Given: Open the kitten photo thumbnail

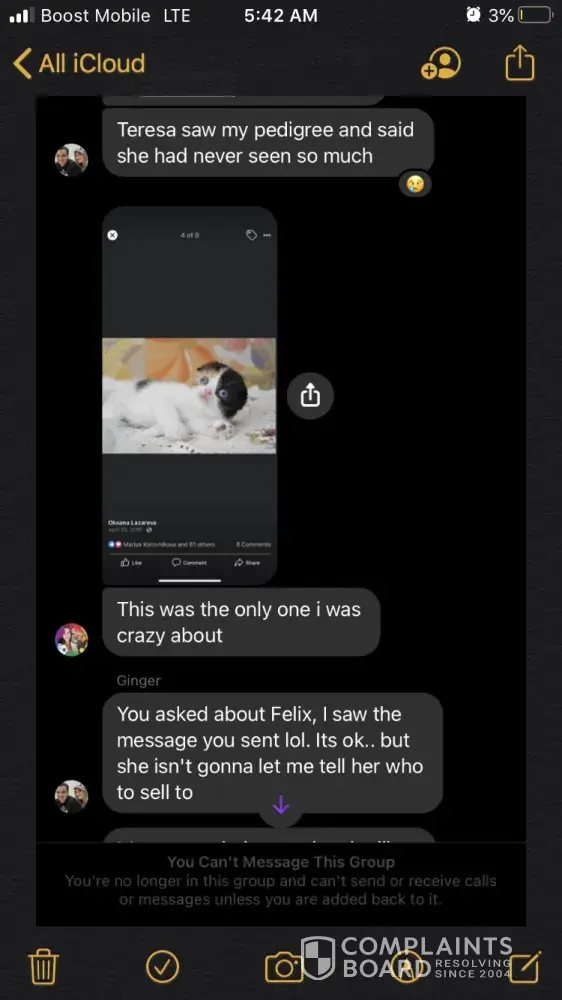Looking at the screenshot, I should 189,395.
